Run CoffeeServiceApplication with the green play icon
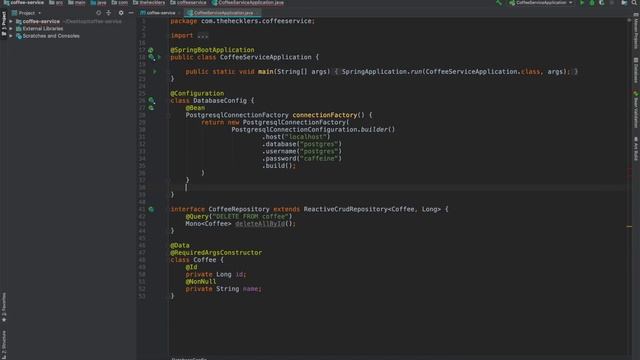 pos(582,3)
